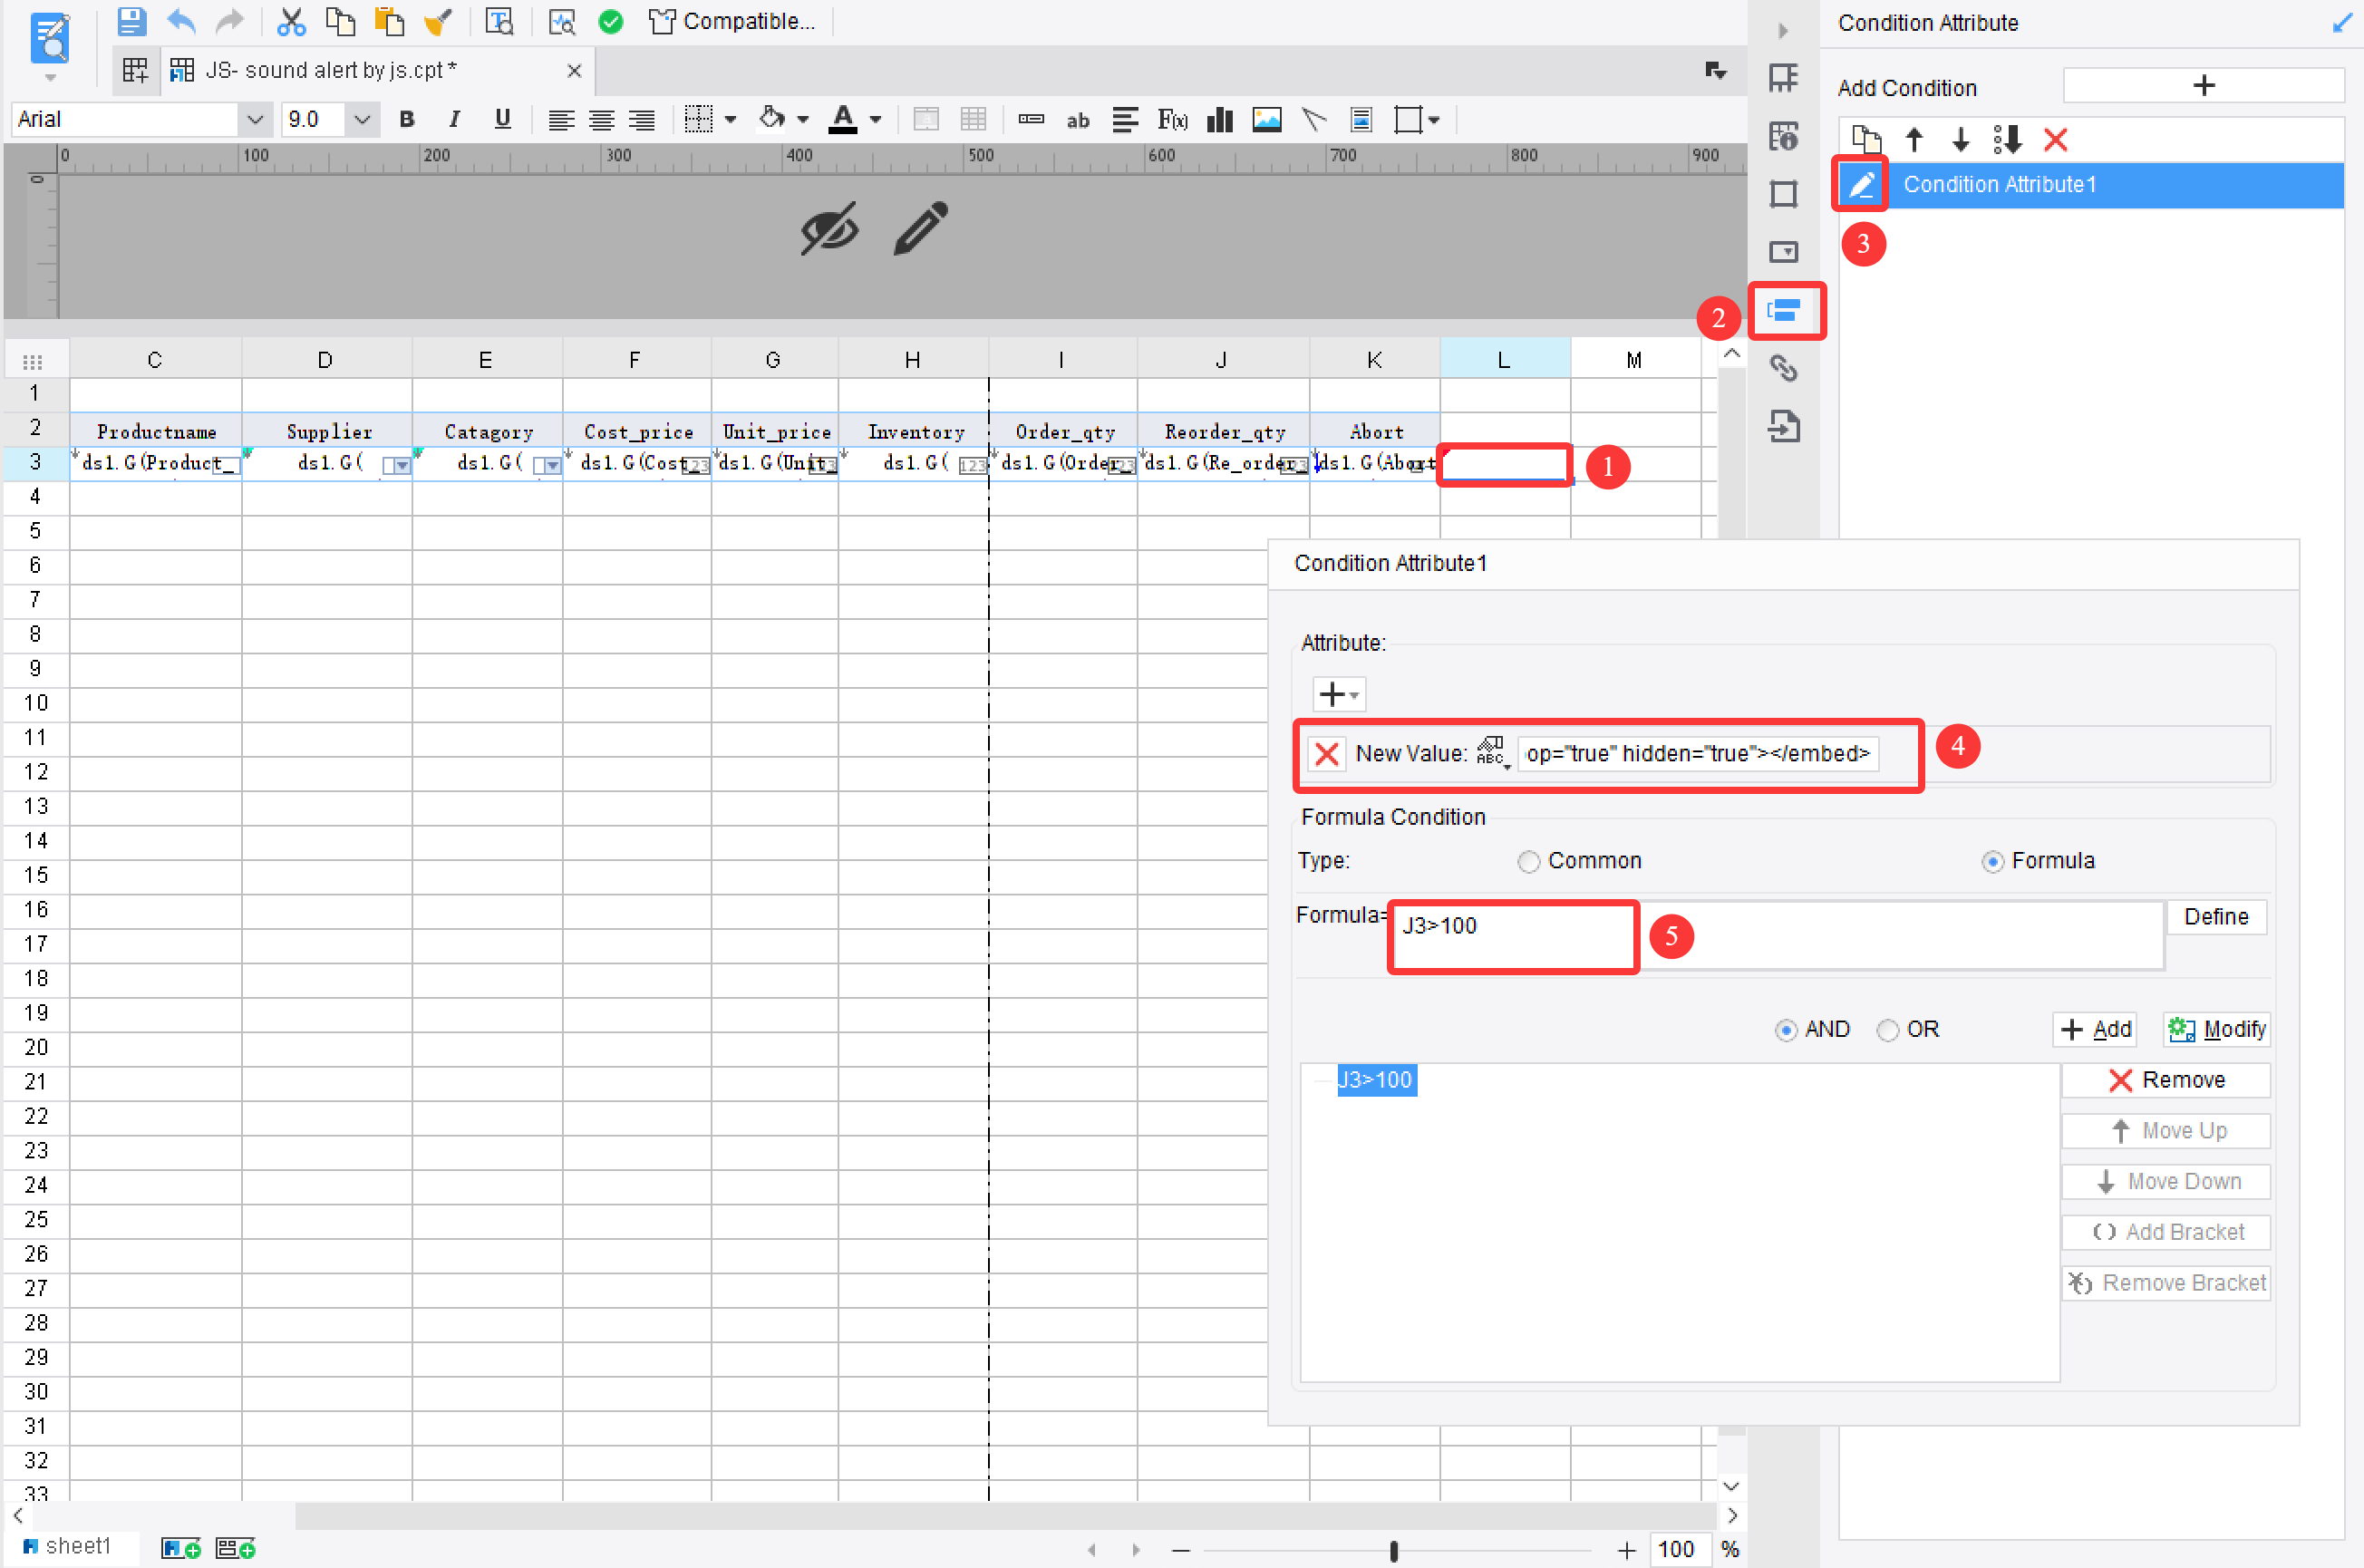Click Add Condition plus button
The image size is (2364, 1568).
click(x=2203, y=85)
